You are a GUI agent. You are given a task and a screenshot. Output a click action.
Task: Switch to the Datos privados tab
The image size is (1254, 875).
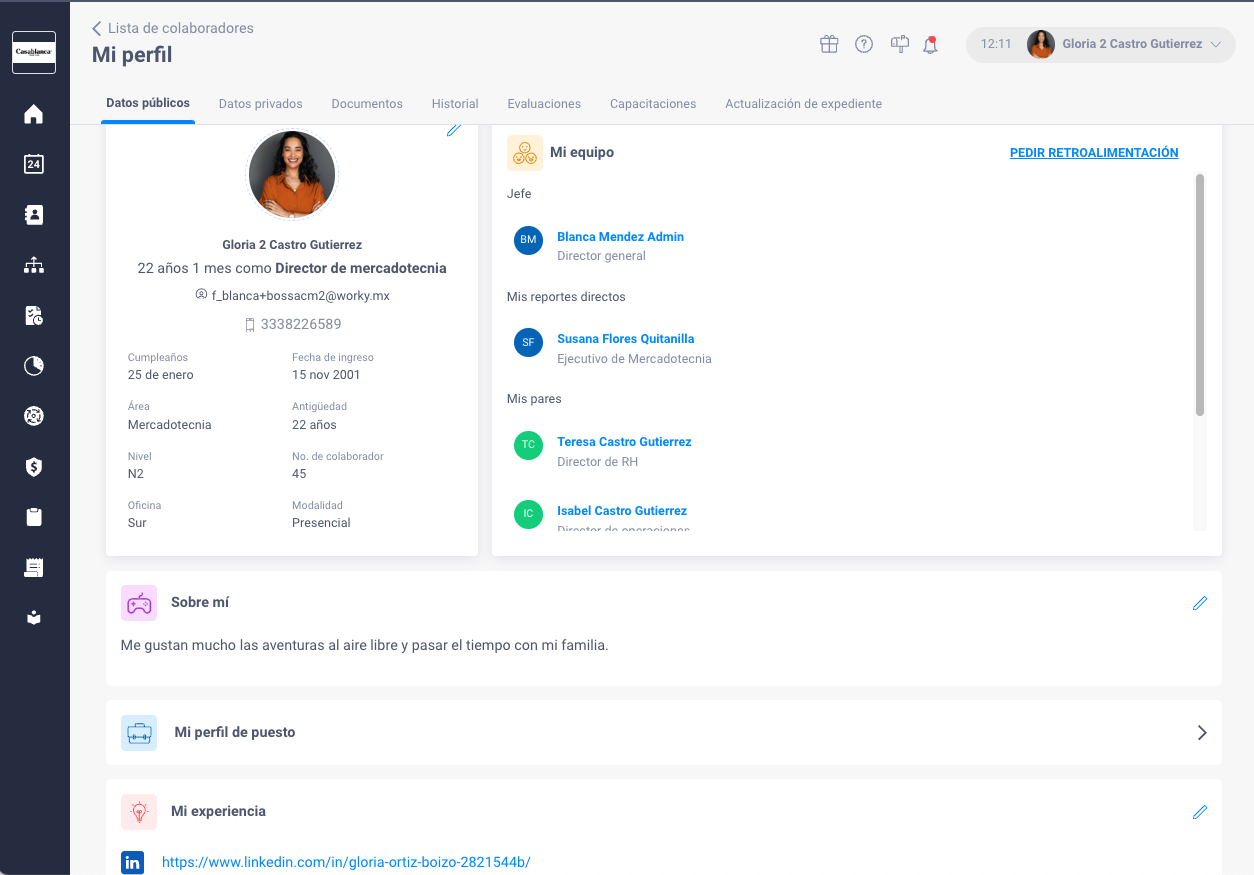point(260,104)
